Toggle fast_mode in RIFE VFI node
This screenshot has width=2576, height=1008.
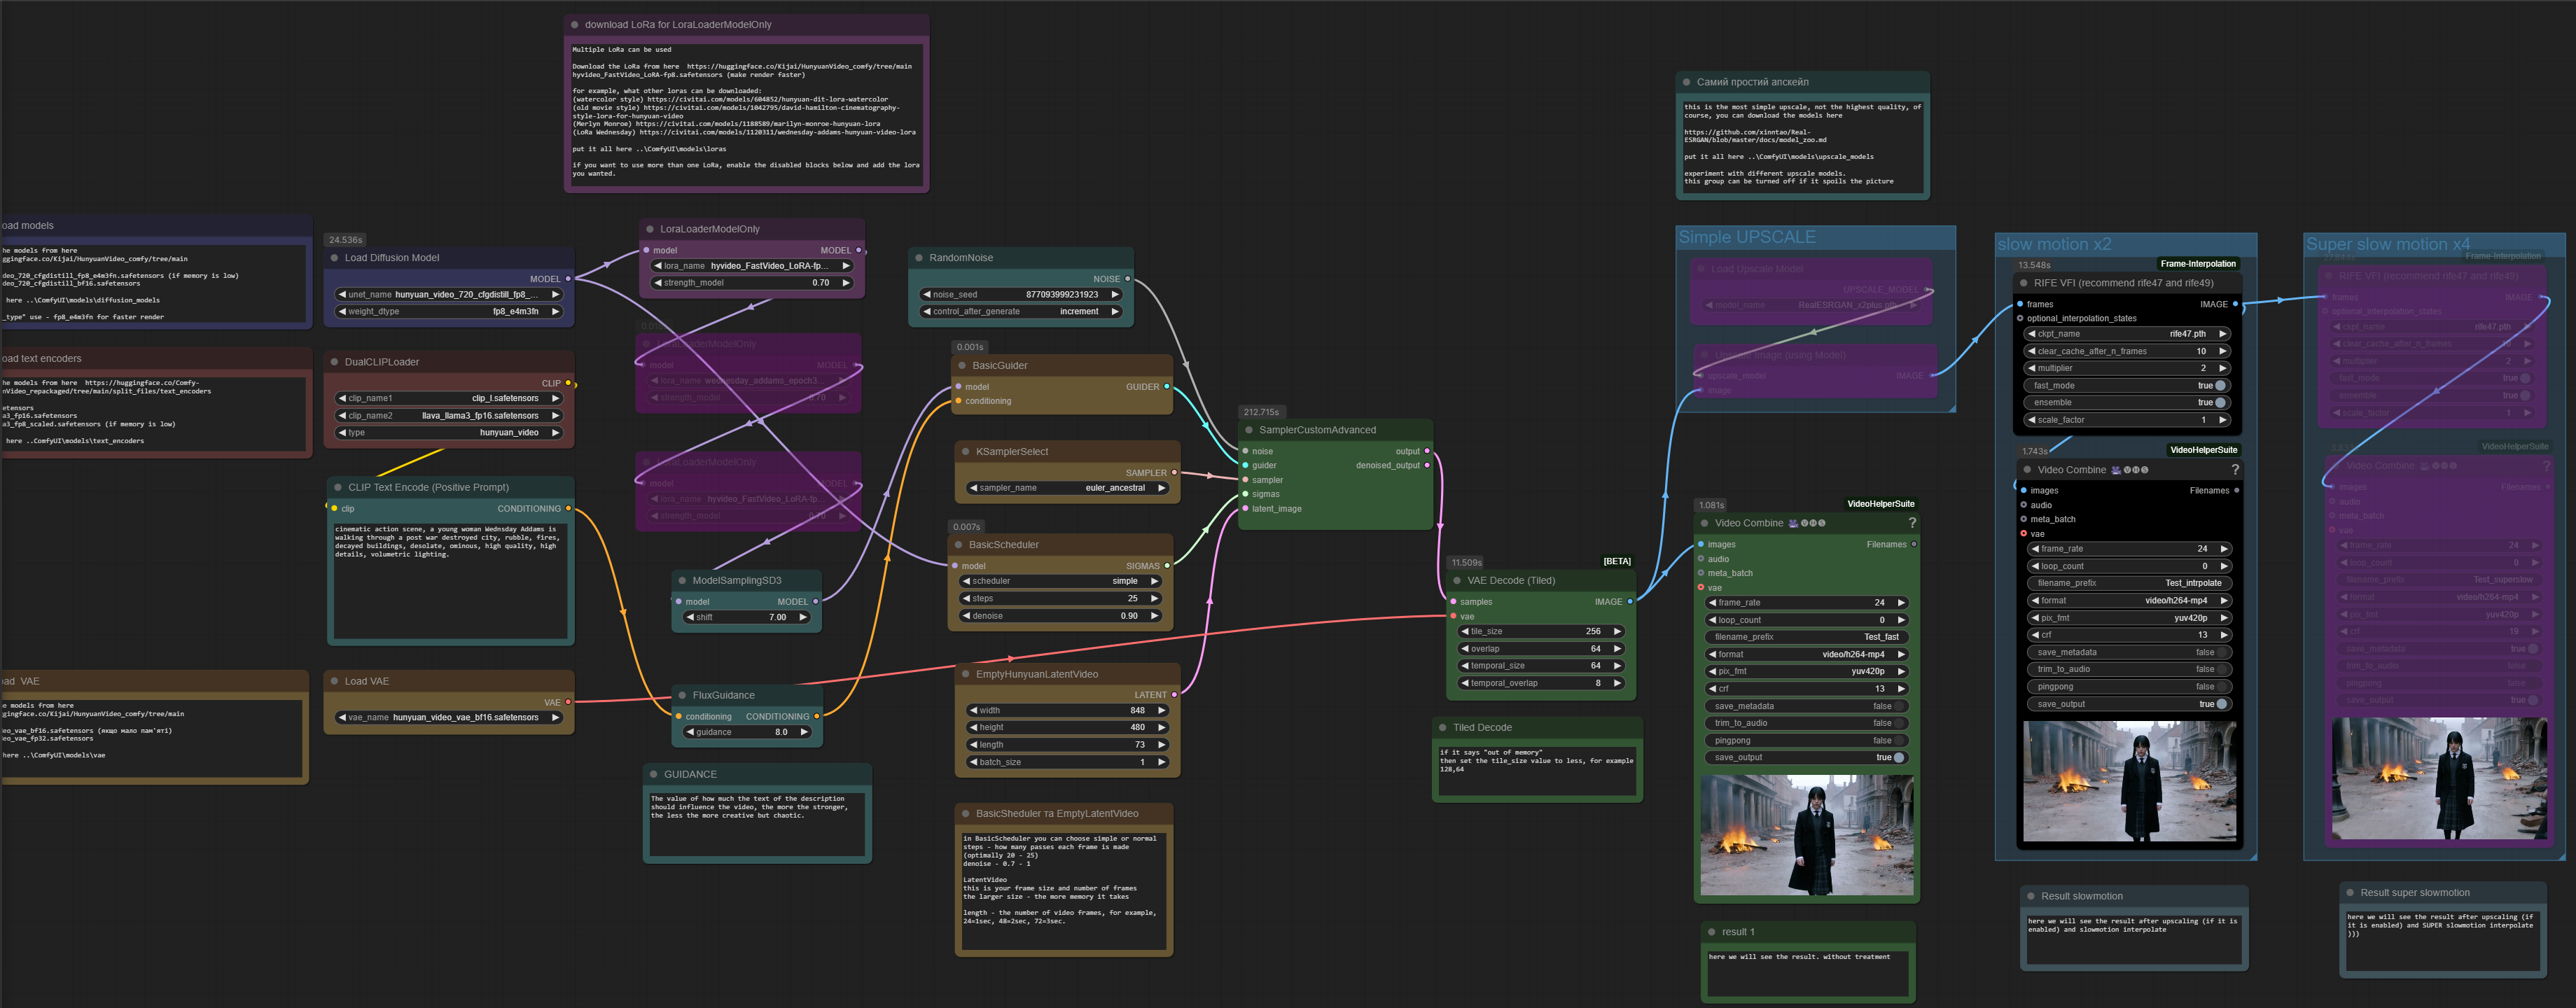[x=2219, y=385]
